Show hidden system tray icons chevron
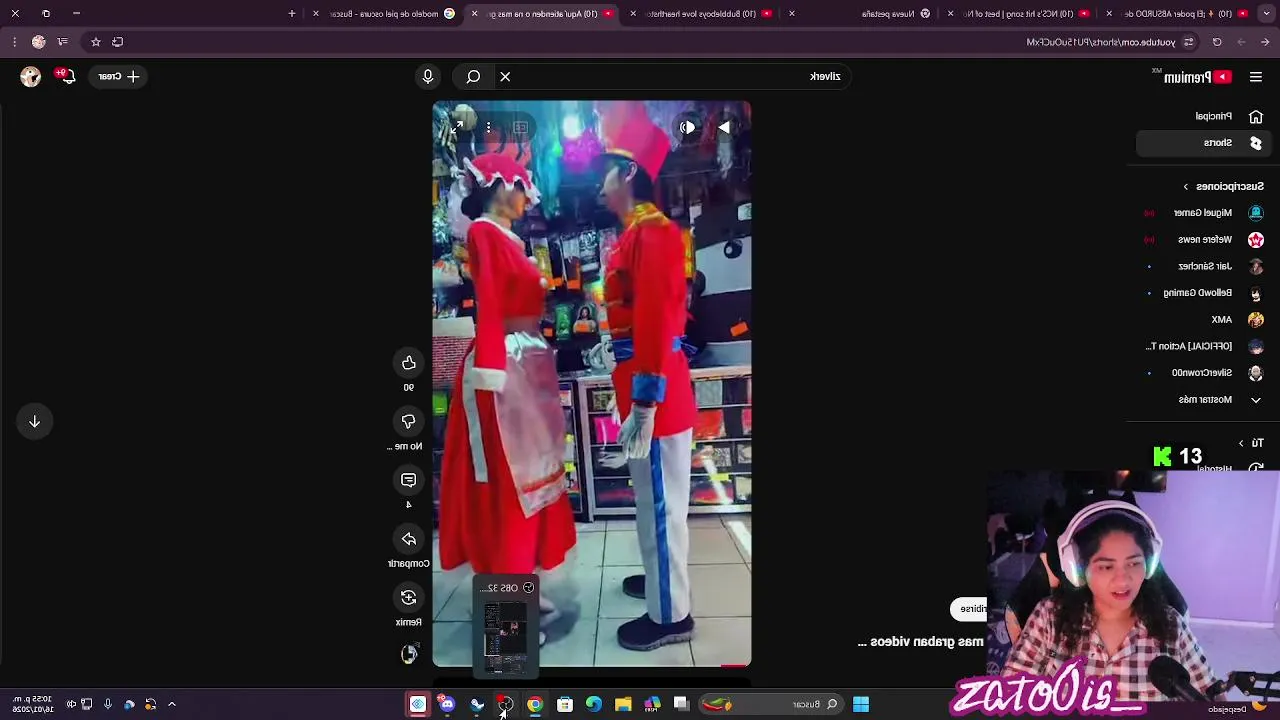1280x720 pixels. pos(172,704)
